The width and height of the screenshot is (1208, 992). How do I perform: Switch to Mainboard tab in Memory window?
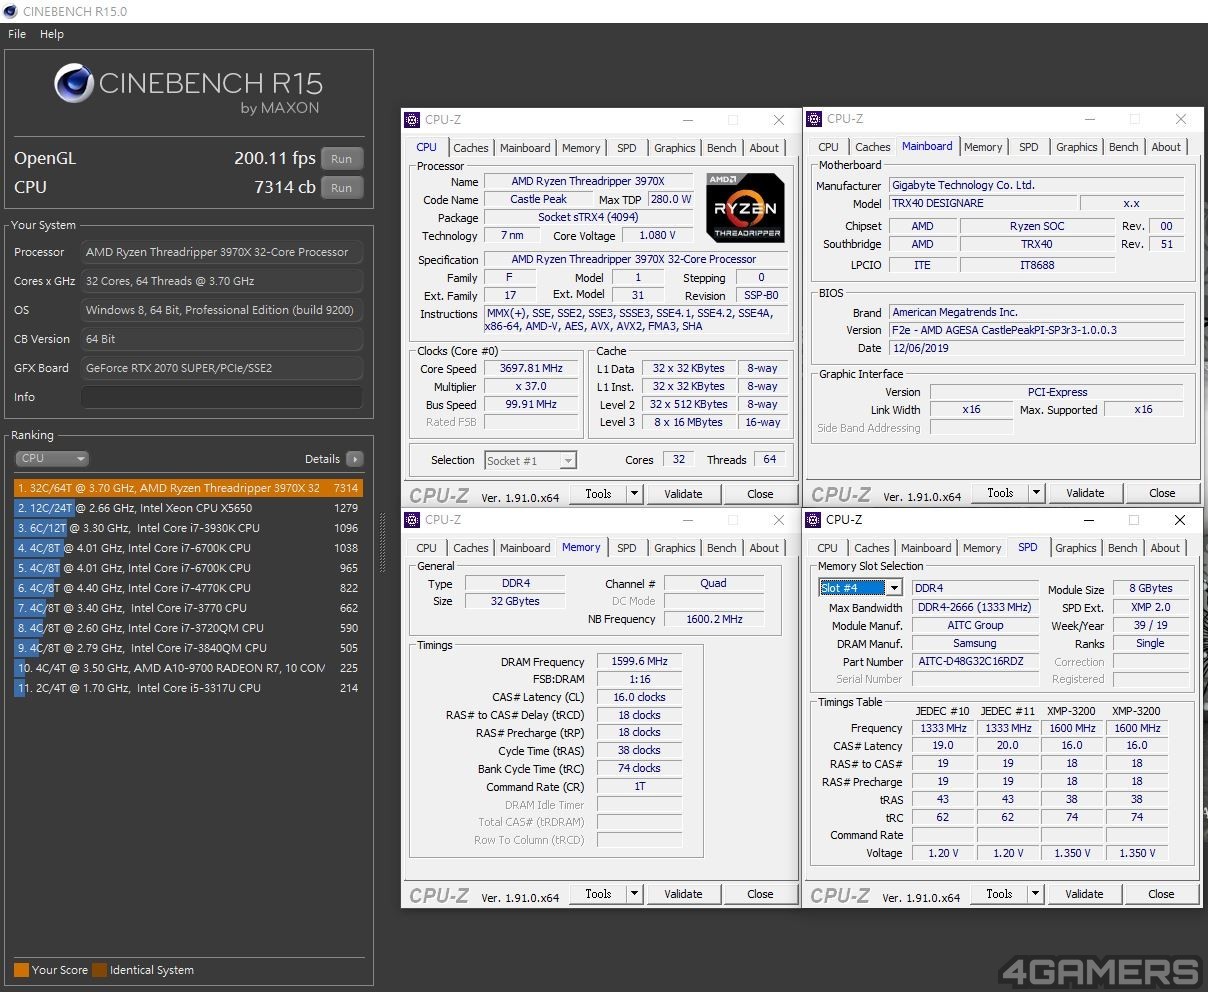[x=525, y=548]
